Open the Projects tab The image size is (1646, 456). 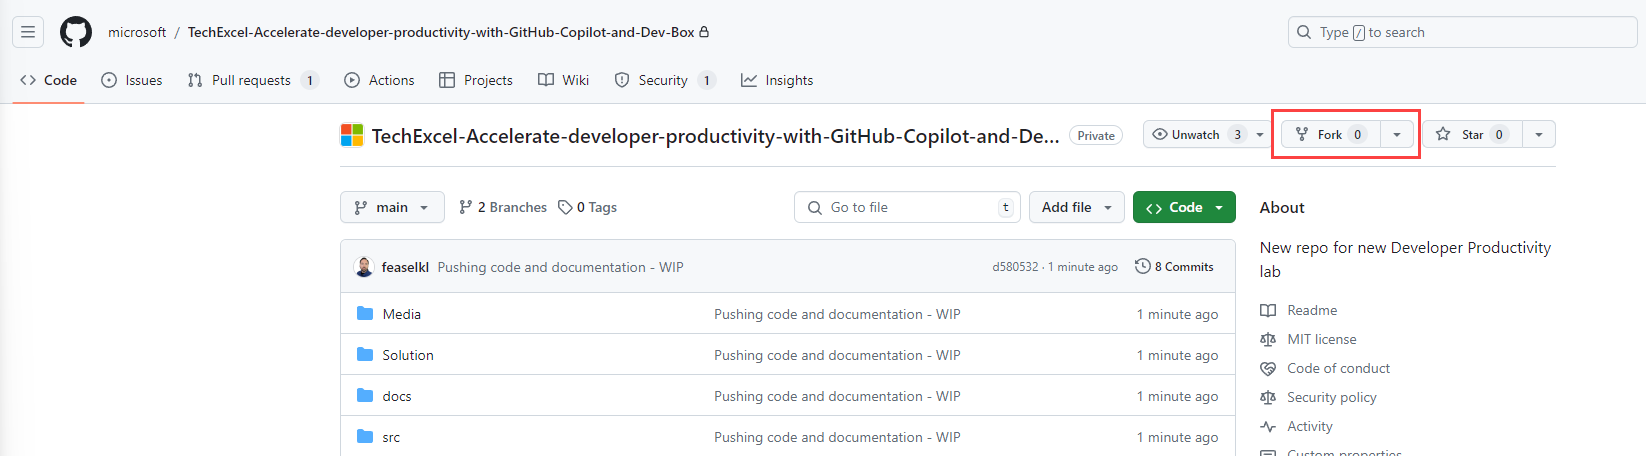click(476, 80)
